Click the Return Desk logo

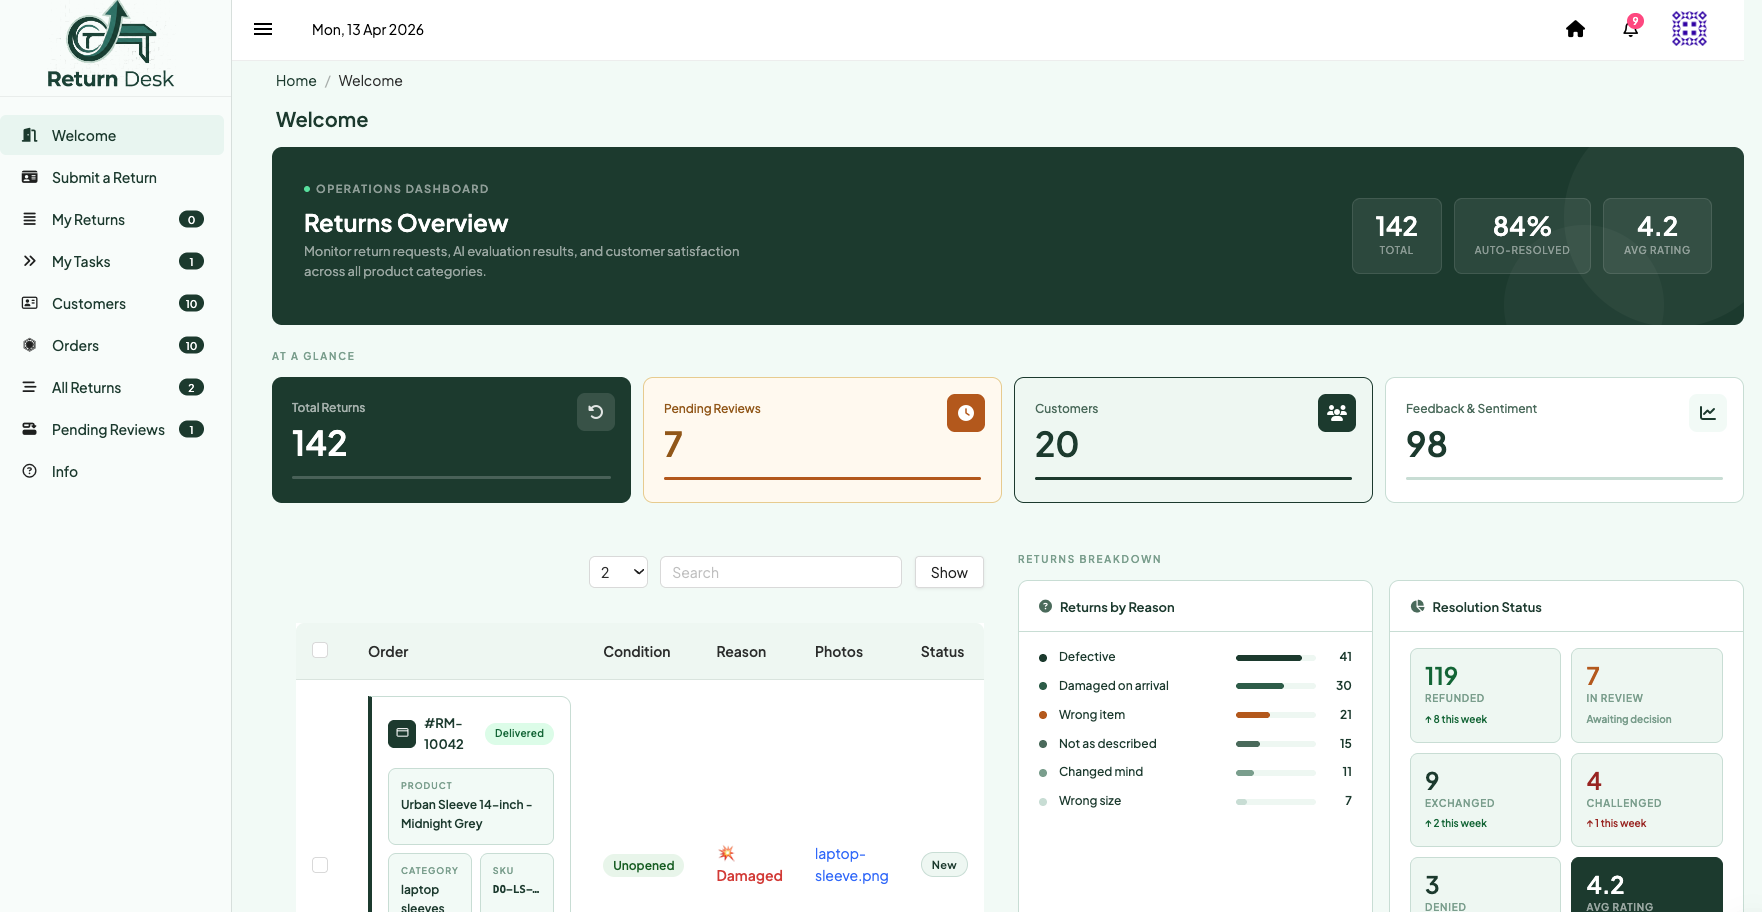pyautogui.click(x=111, y=46)
